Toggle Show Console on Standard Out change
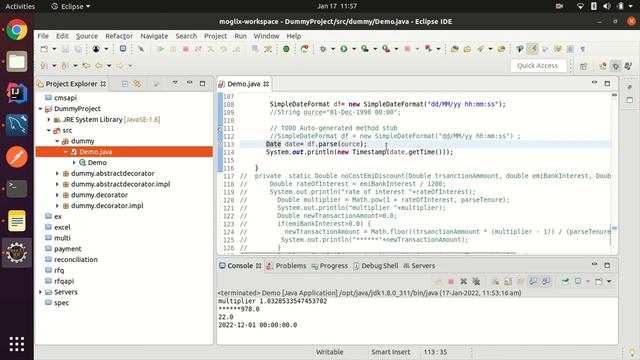Image resolution: width=640 pixels, height=360 pixels. point(533,281)
